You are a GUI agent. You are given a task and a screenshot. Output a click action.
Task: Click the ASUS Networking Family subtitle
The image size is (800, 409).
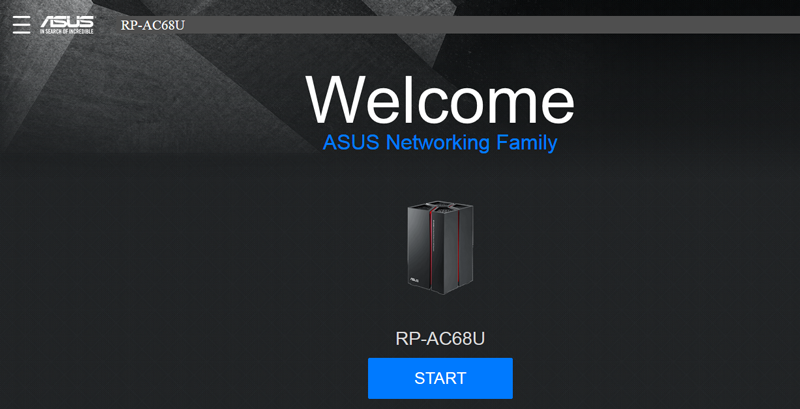(440, 143)
